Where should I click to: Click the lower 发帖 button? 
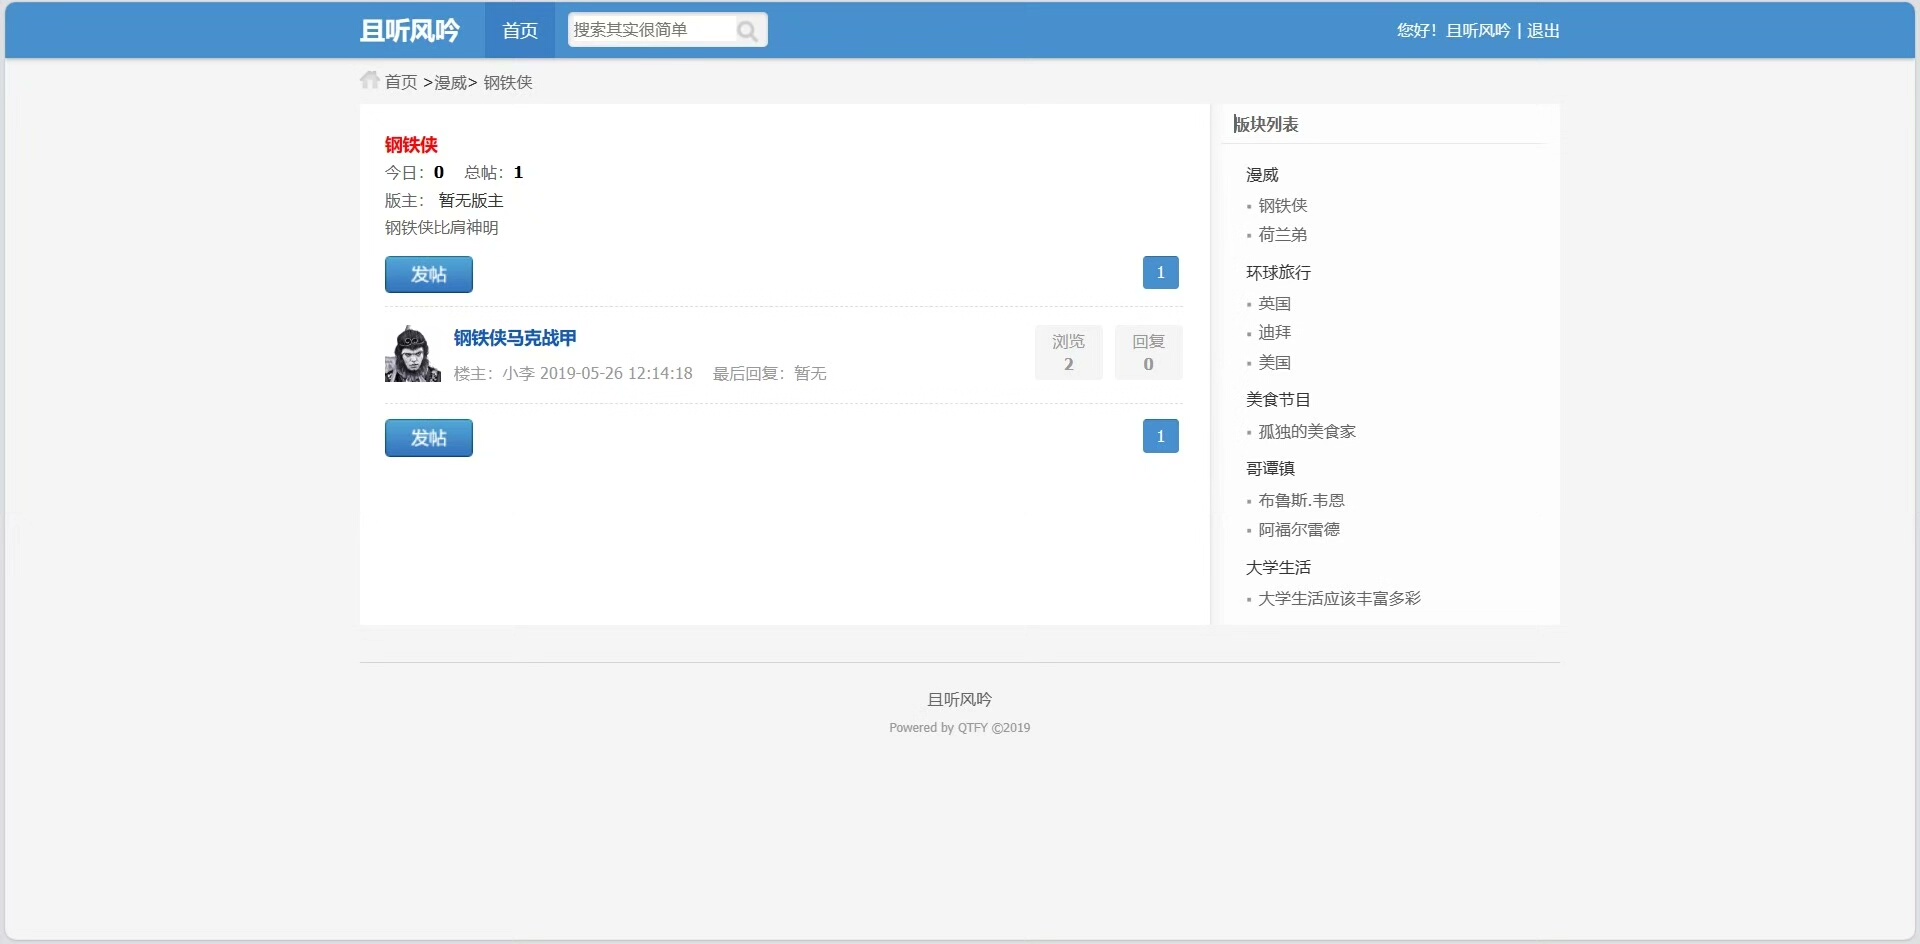[429, 438]
